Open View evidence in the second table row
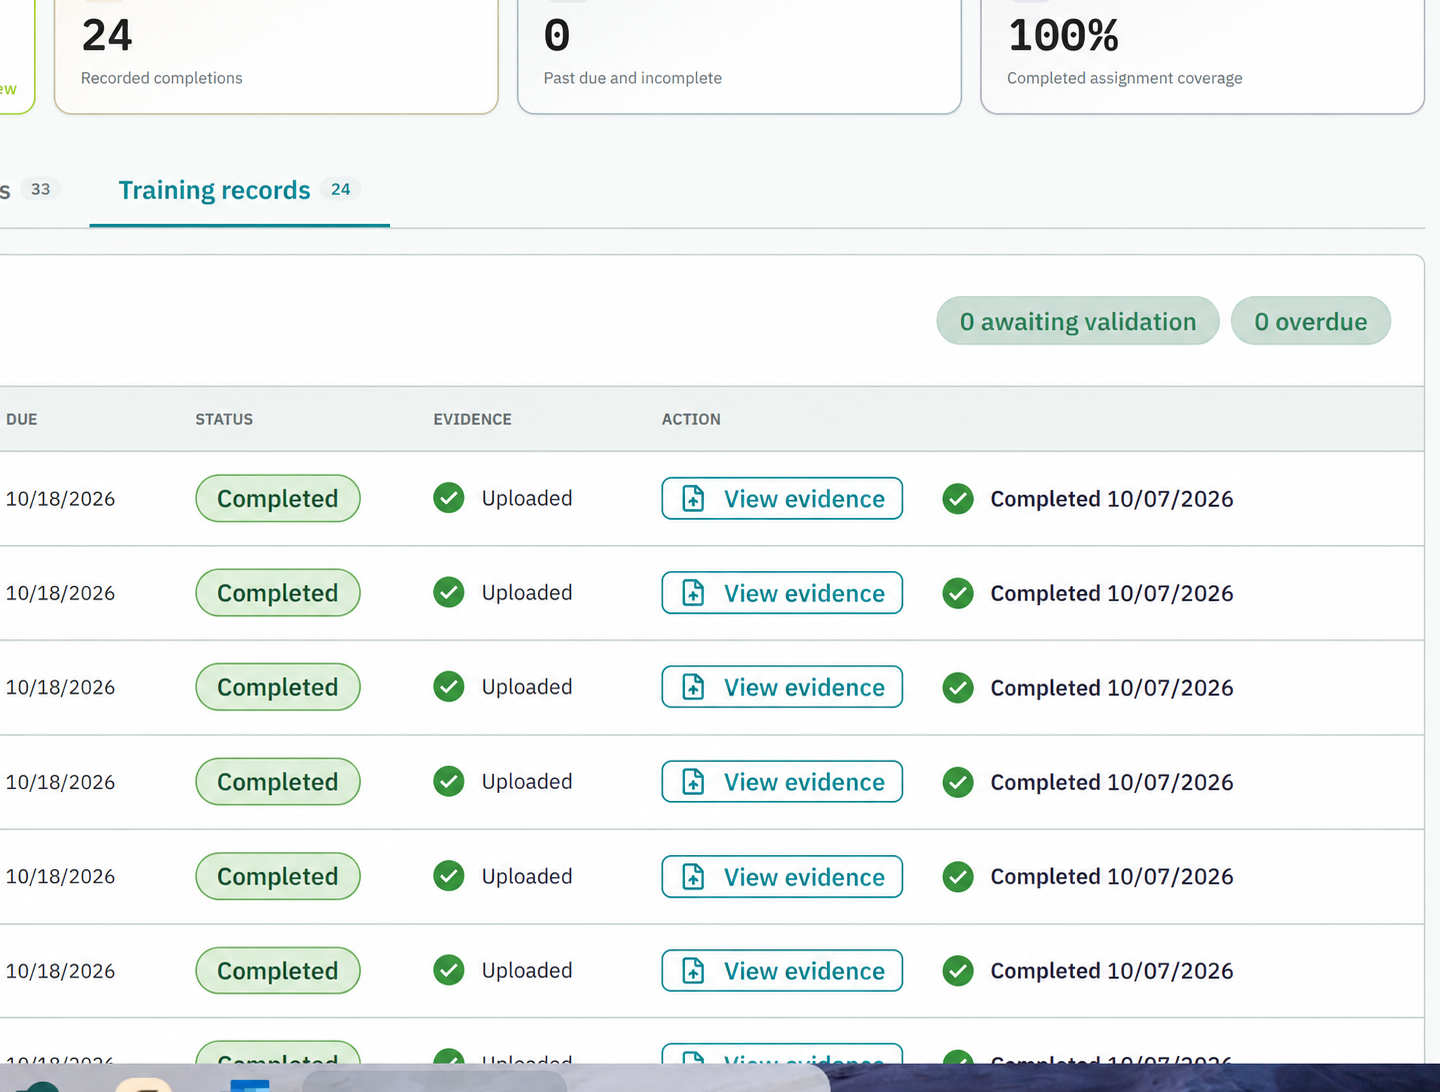Viewport: 1440px width, 1092px height. (782, 593)
